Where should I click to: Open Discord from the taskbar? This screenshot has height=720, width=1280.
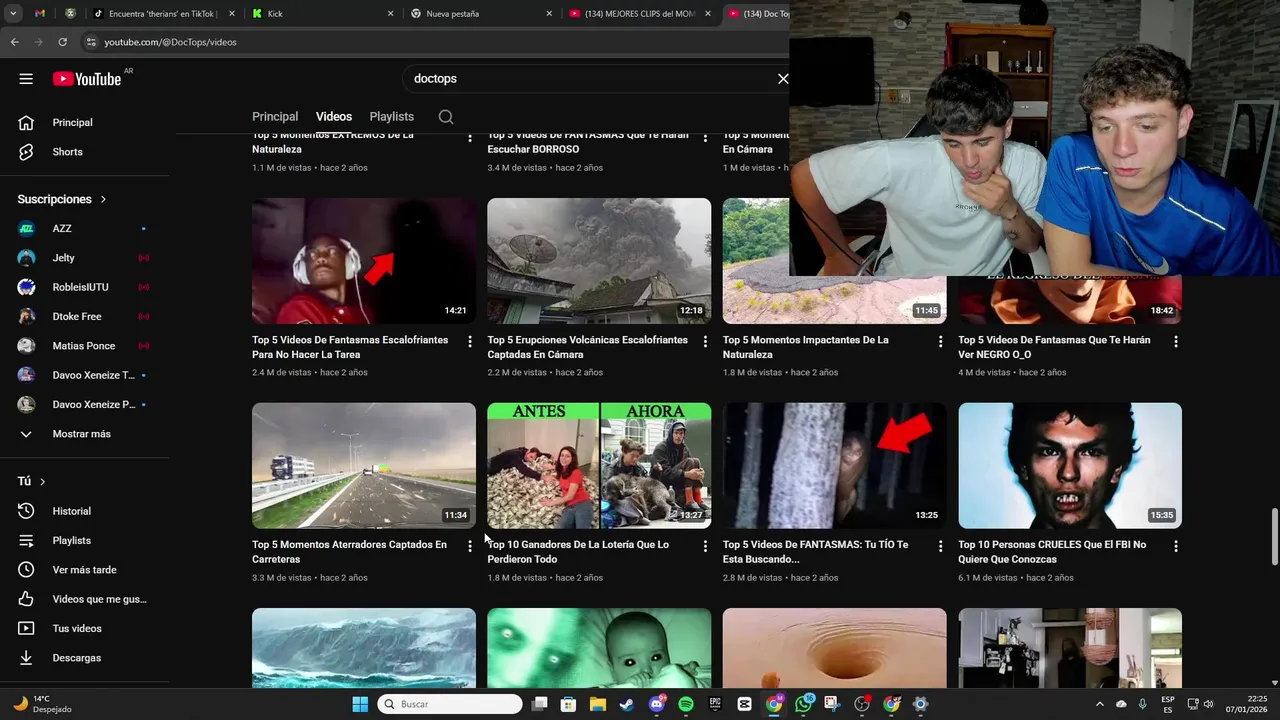pyautogui.click(x=657, y=704)
